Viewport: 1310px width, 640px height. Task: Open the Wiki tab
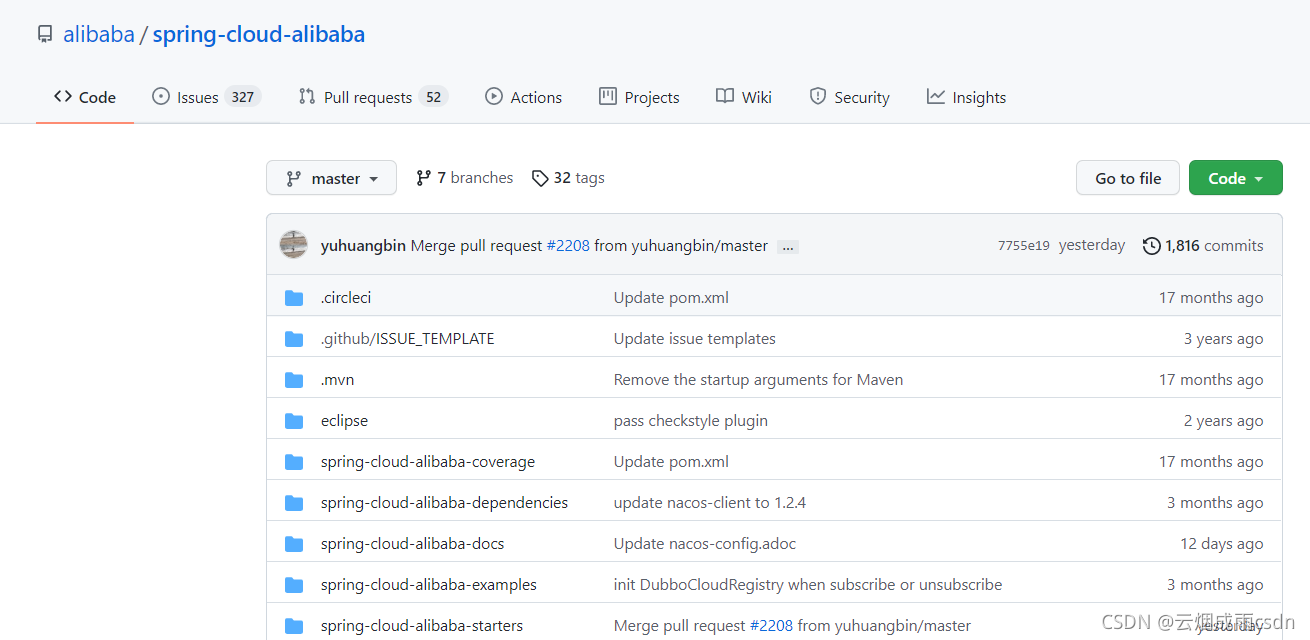pos(744,97)
